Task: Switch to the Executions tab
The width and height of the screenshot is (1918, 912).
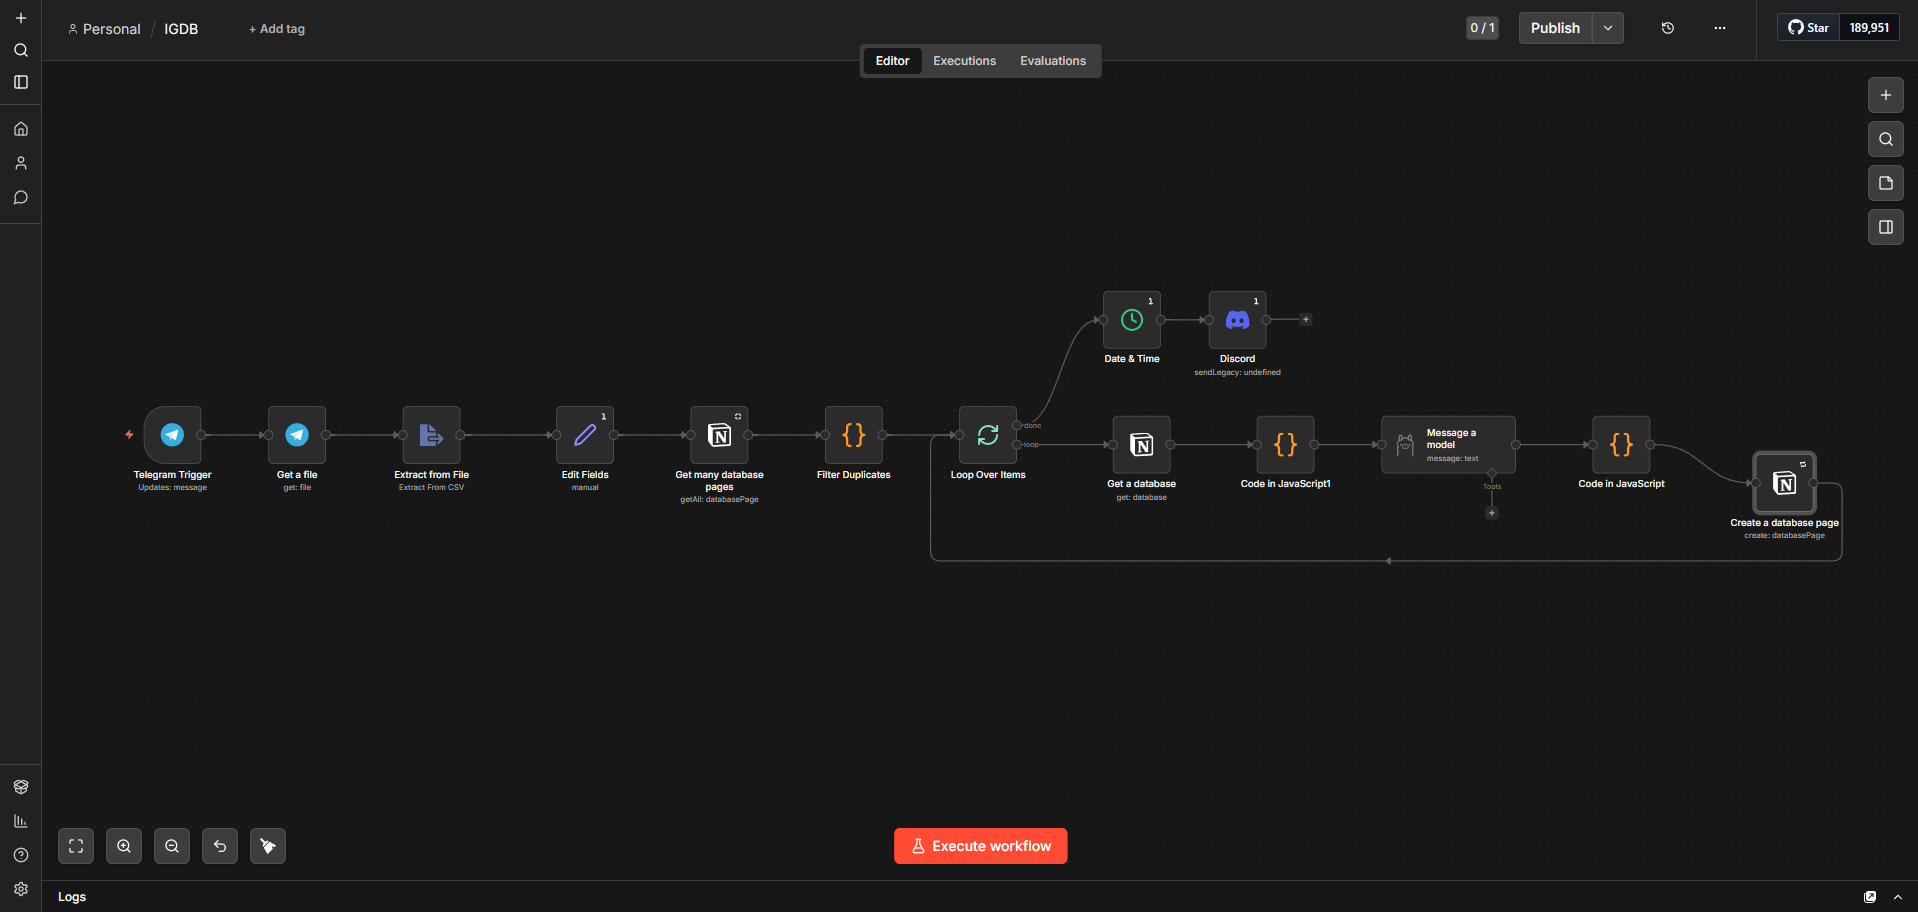Action: tap(964, 61)
